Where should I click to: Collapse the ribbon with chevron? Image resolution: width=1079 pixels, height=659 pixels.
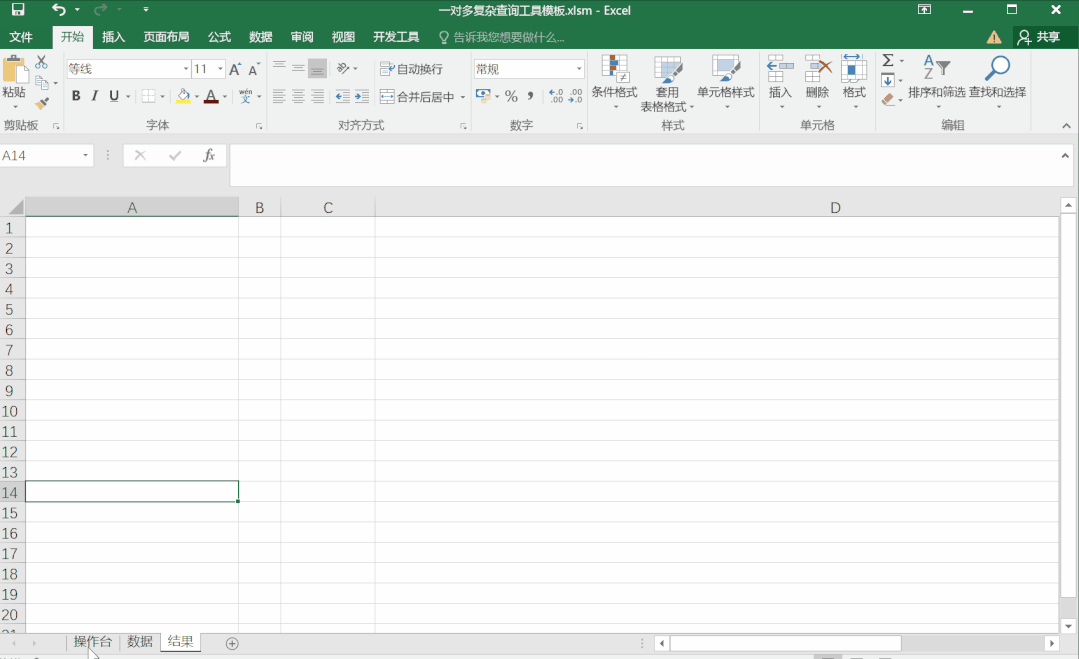coord(1066,125)
